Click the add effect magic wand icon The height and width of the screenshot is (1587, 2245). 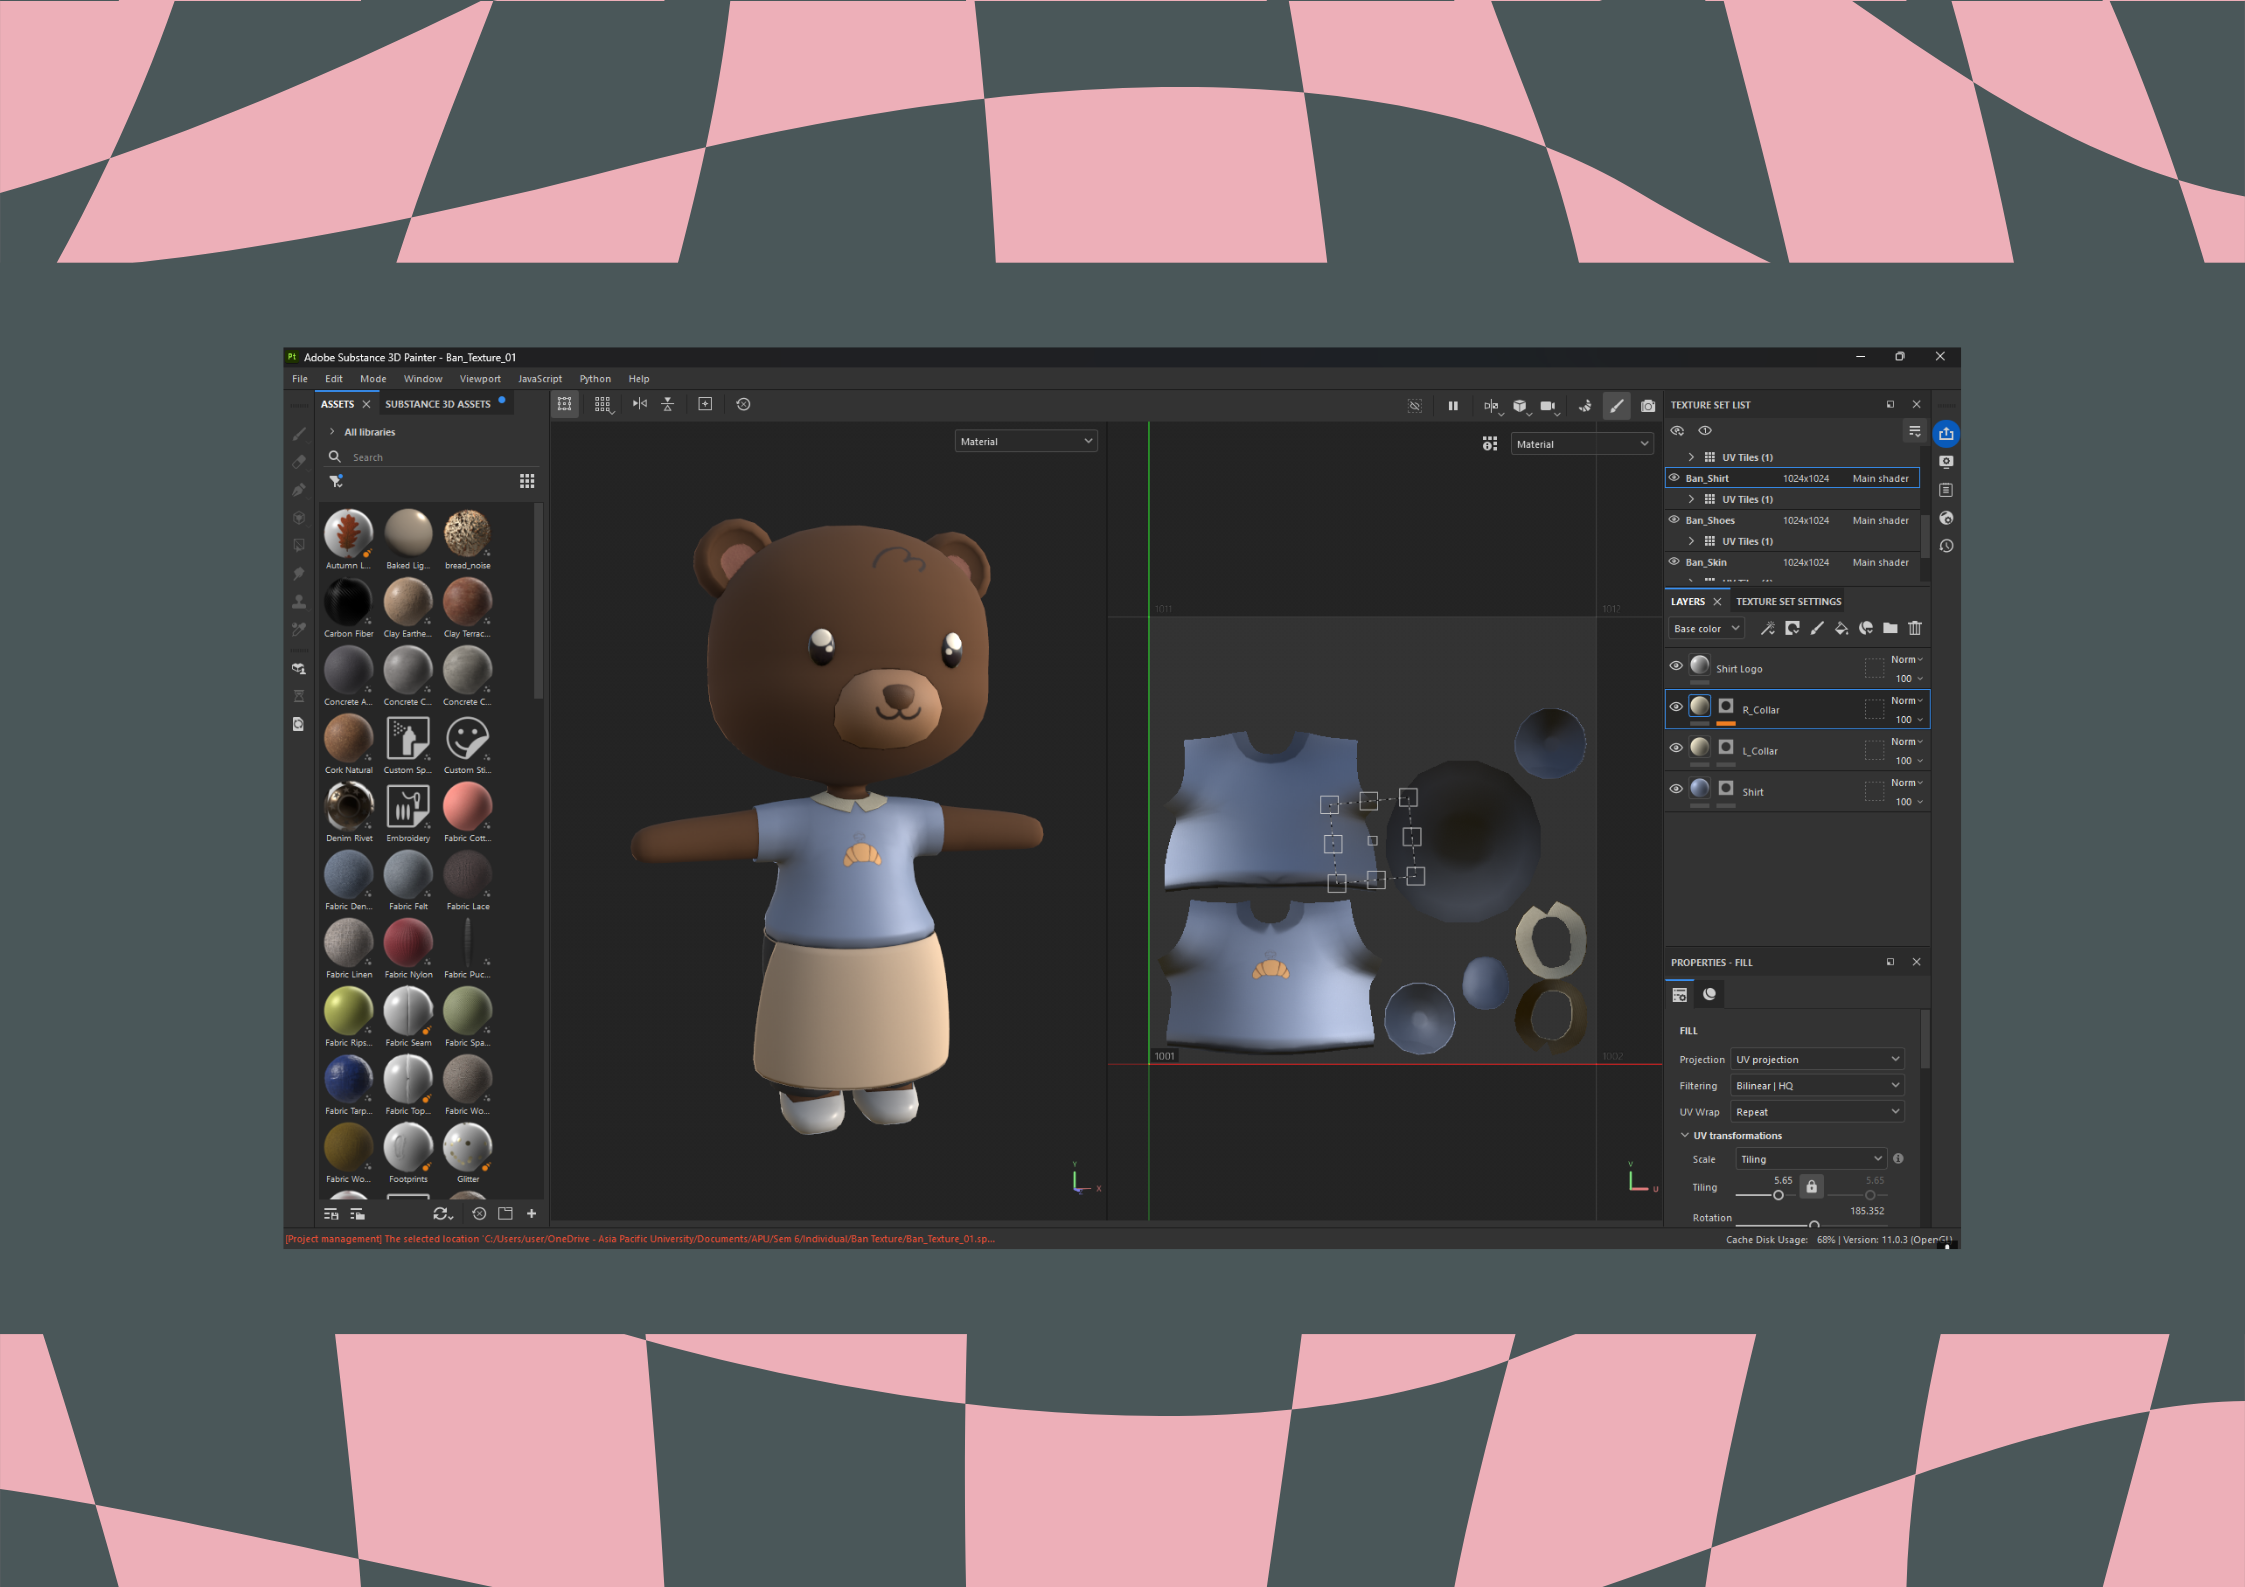(x=1768, y=628)
